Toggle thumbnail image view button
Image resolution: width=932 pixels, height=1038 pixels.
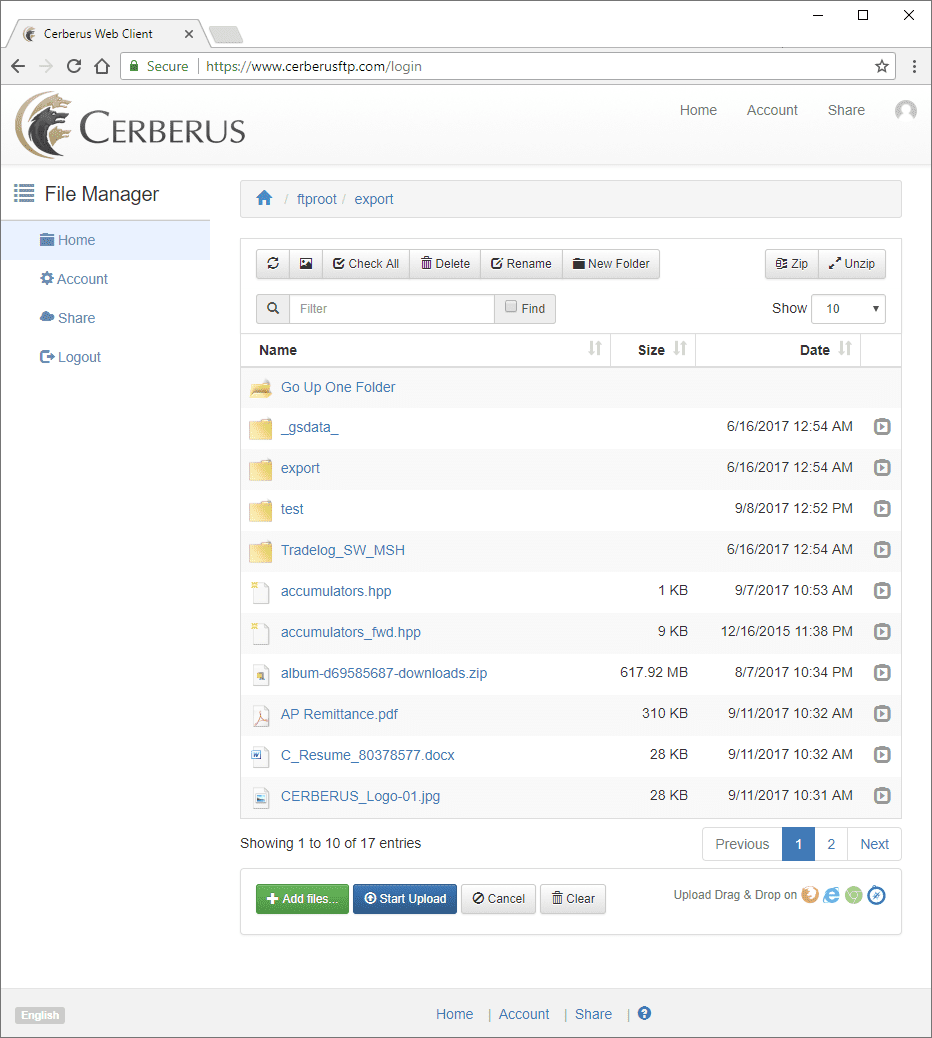(306, 263)
